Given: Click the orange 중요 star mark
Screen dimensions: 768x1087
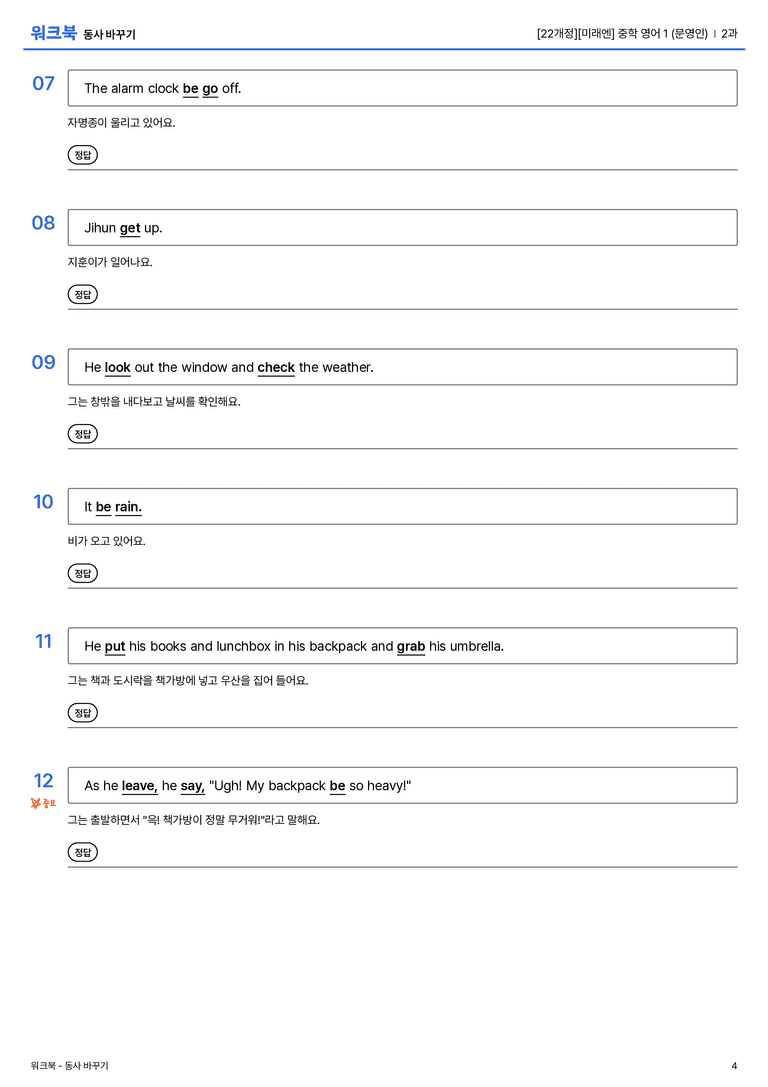Looking at the screenshot, I should [43, 803].
